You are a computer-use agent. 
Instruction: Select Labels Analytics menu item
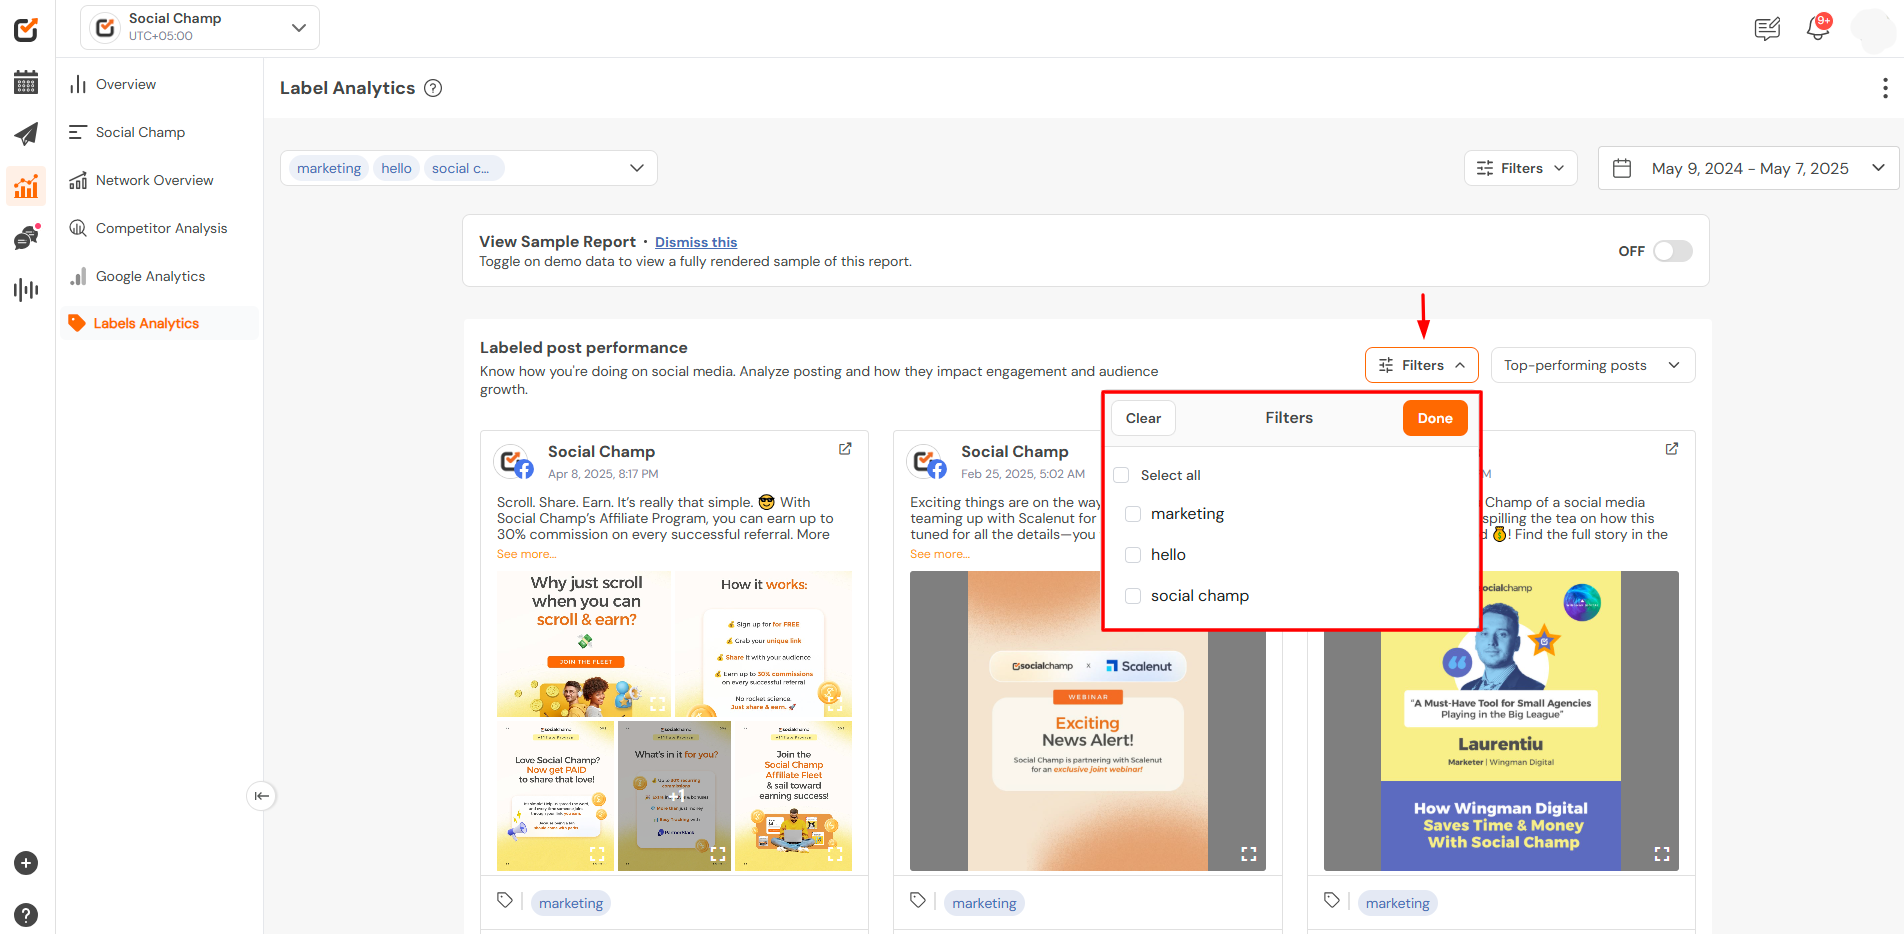tap(160, 323)
